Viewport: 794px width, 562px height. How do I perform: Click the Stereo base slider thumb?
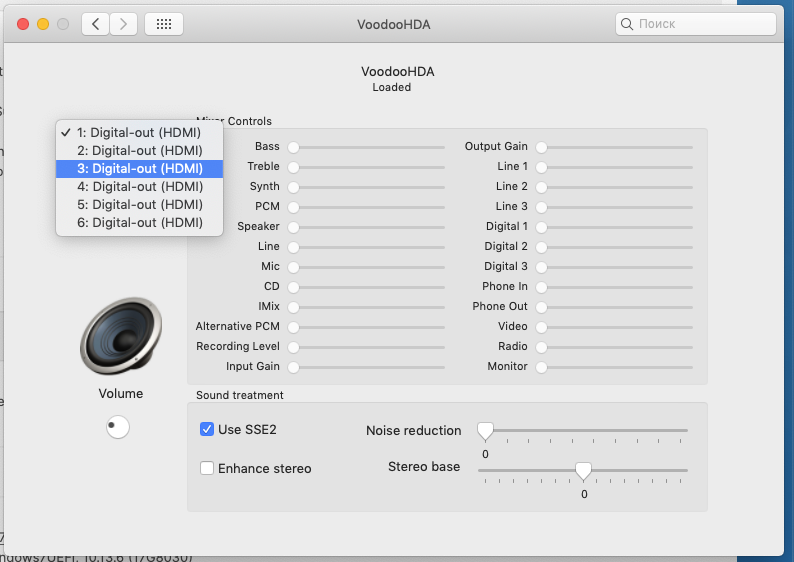tap(583, 471)
